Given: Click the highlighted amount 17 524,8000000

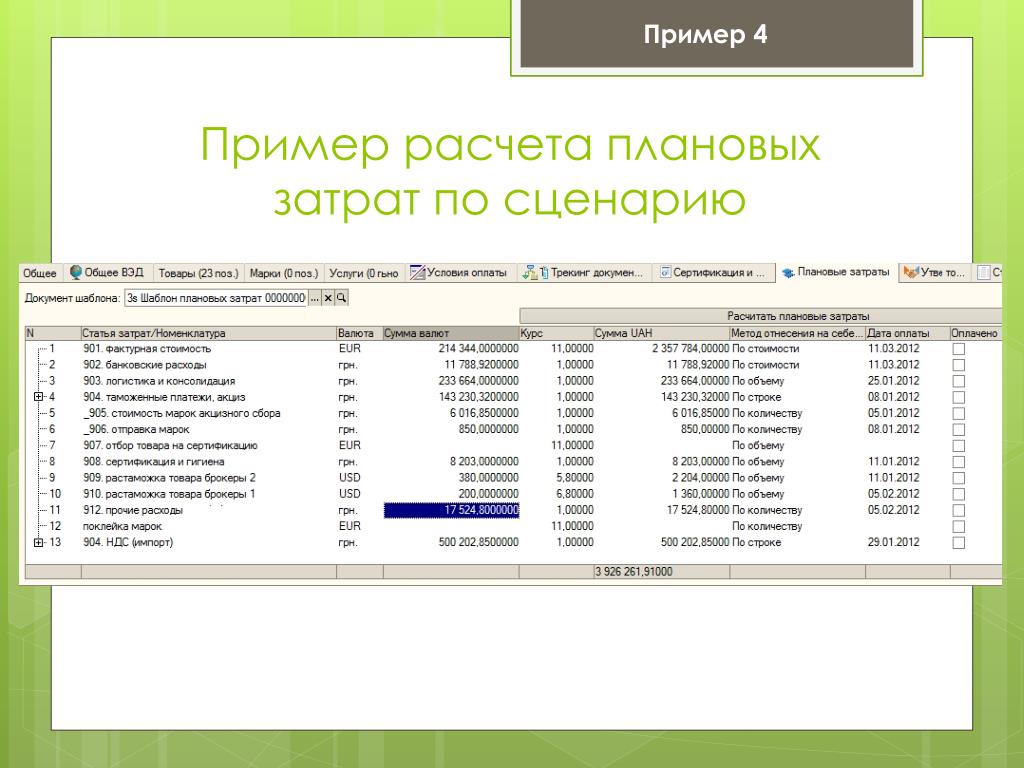Looking at the screenshot, I should (451, 510).
